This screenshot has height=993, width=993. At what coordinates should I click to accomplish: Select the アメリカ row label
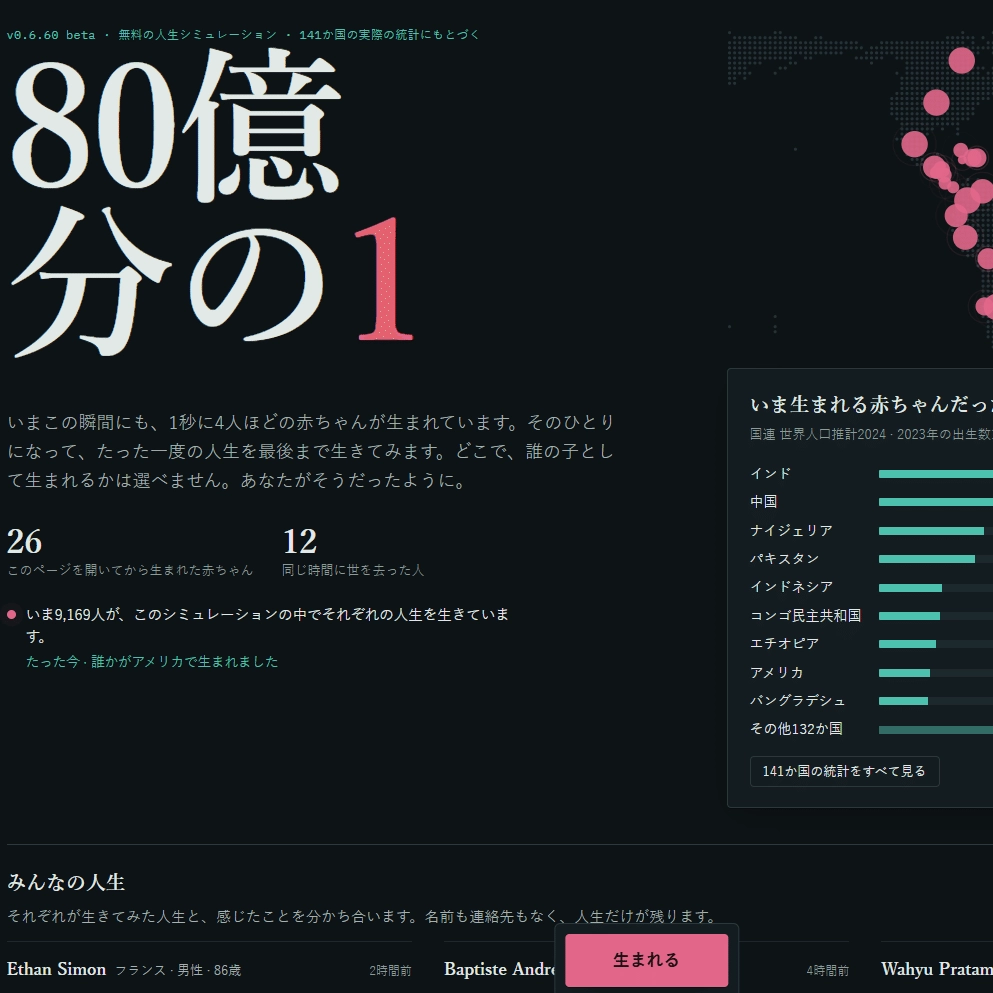[776, 673]
